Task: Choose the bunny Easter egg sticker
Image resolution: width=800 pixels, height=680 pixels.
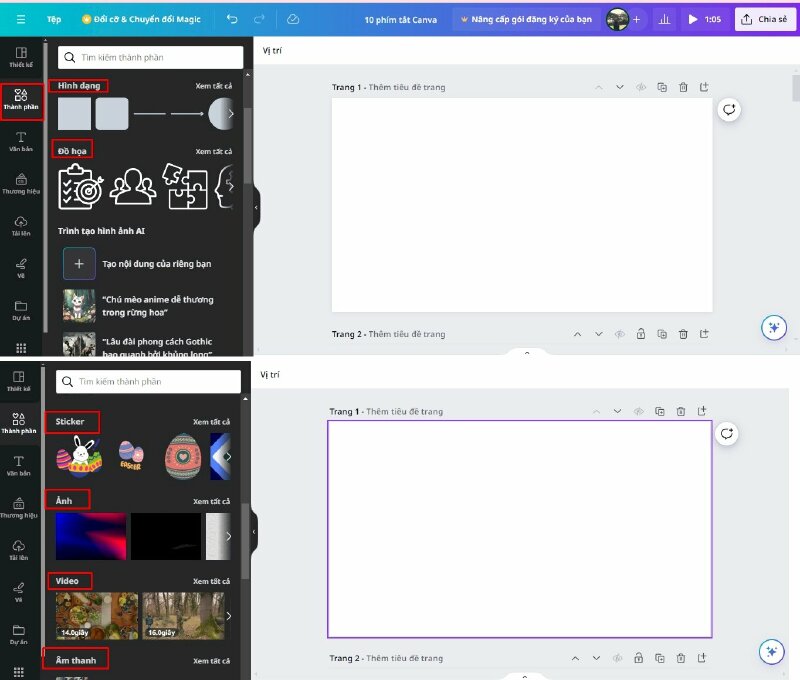Action: [78, 456]
